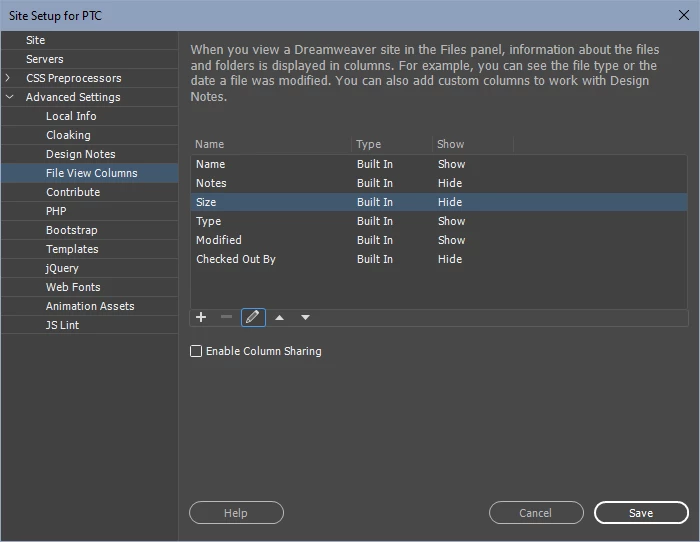Click the Name column header
Screen dimensions: 700x542
(271, 144)
